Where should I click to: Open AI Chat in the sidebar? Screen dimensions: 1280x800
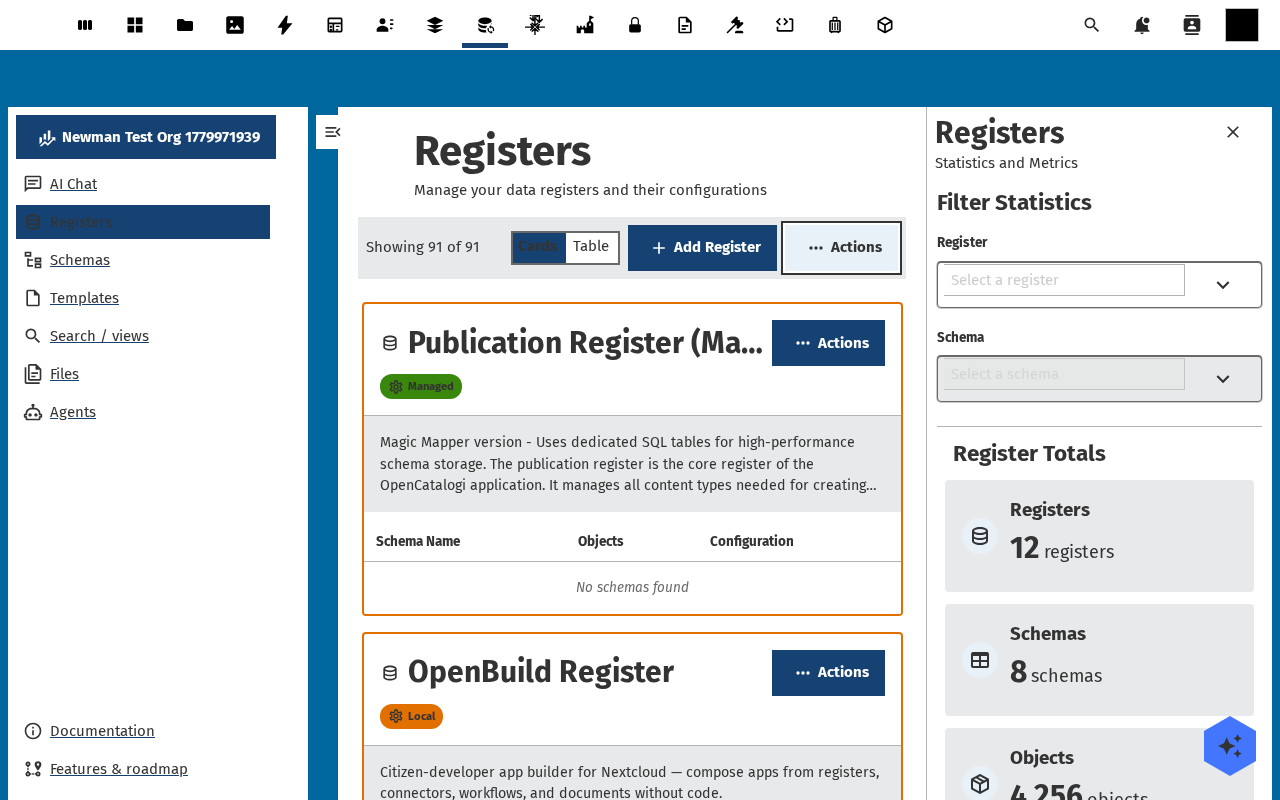click(143, 184)
